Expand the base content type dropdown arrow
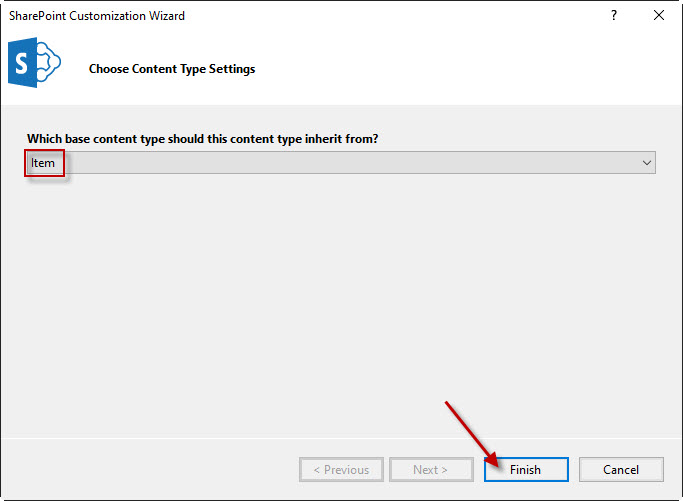This screenshot has width=683, height=501. [646, 163]
